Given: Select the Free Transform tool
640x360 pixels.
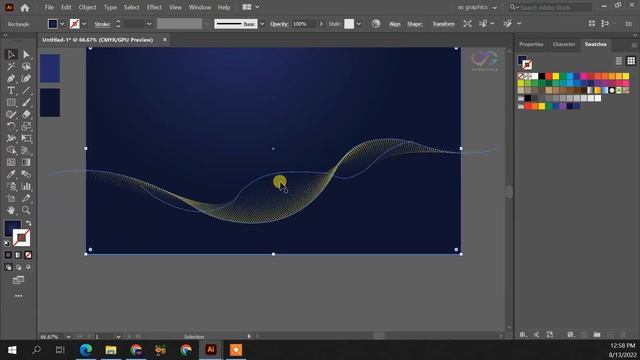Looking at the screenshot, I should click(26, 138).
